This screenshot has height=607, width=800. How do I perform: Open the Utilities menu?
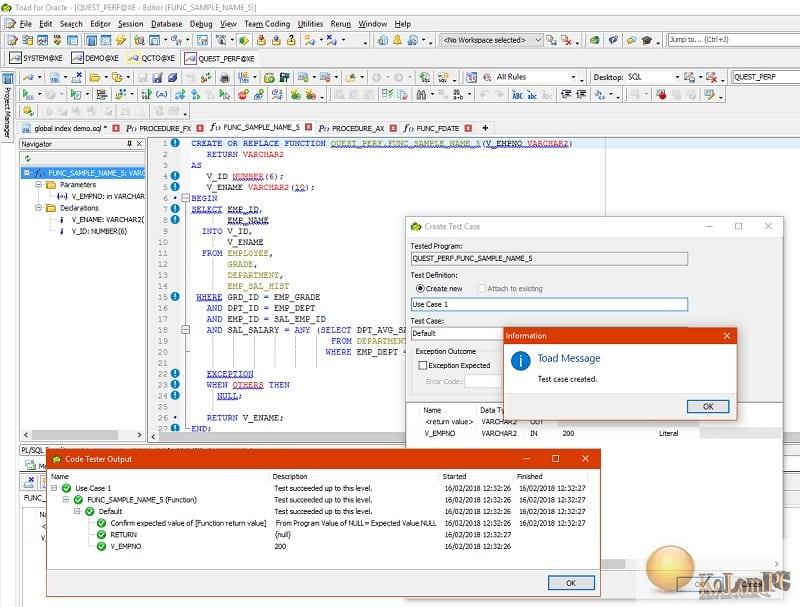coord(310,24)
